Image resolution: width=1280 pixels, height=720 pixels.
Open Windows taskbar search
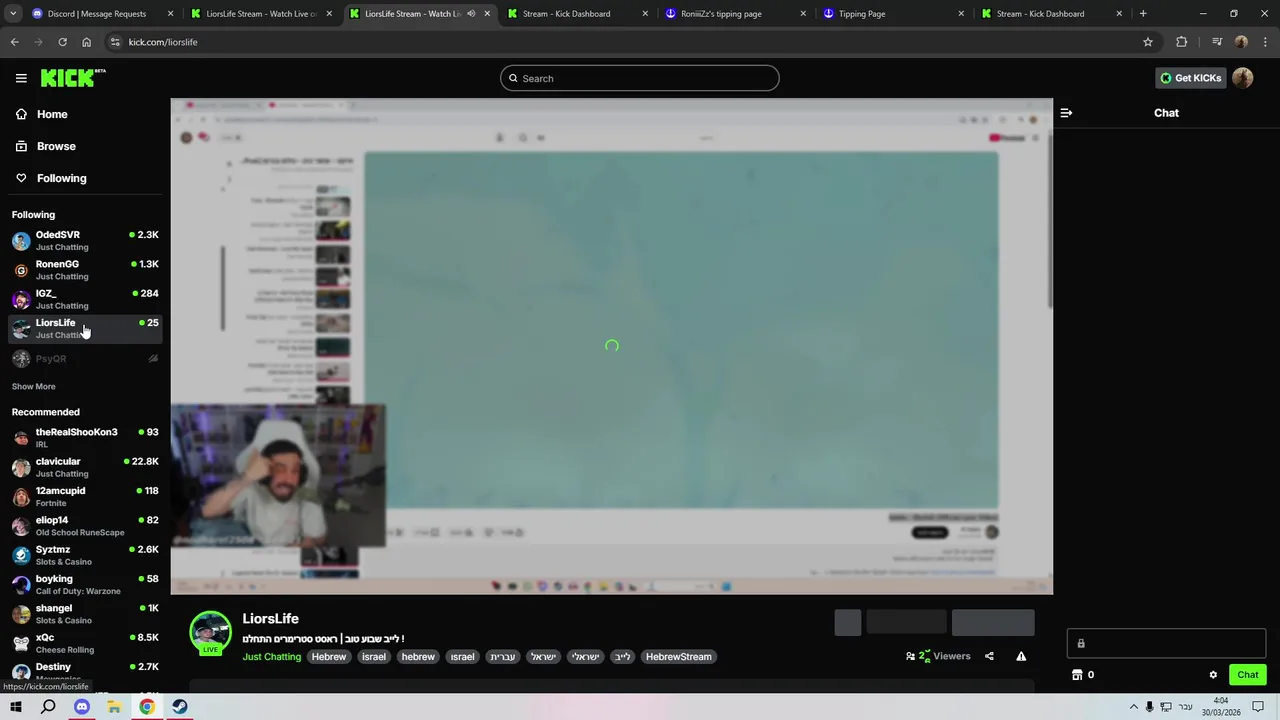pos(48,707)
